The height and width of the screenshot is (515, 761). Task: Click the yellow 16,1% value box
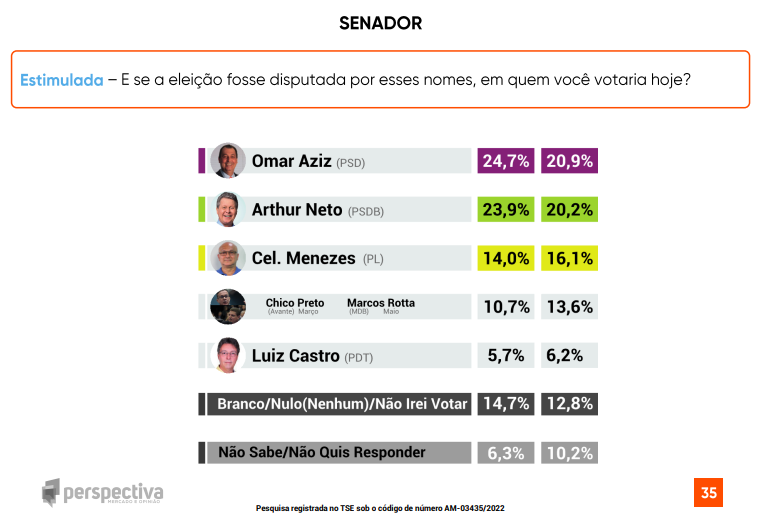(569, 258)
